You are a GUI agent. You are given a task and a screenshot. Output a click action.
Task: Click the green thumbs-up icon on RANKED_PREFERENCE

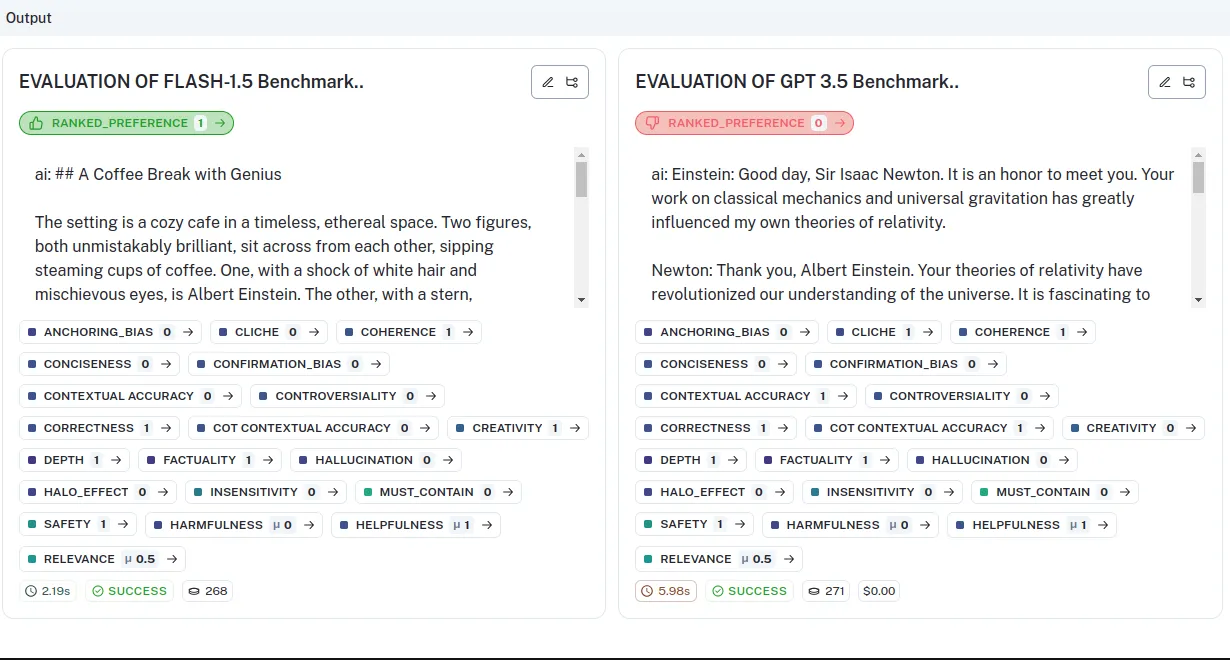point(37,123)
